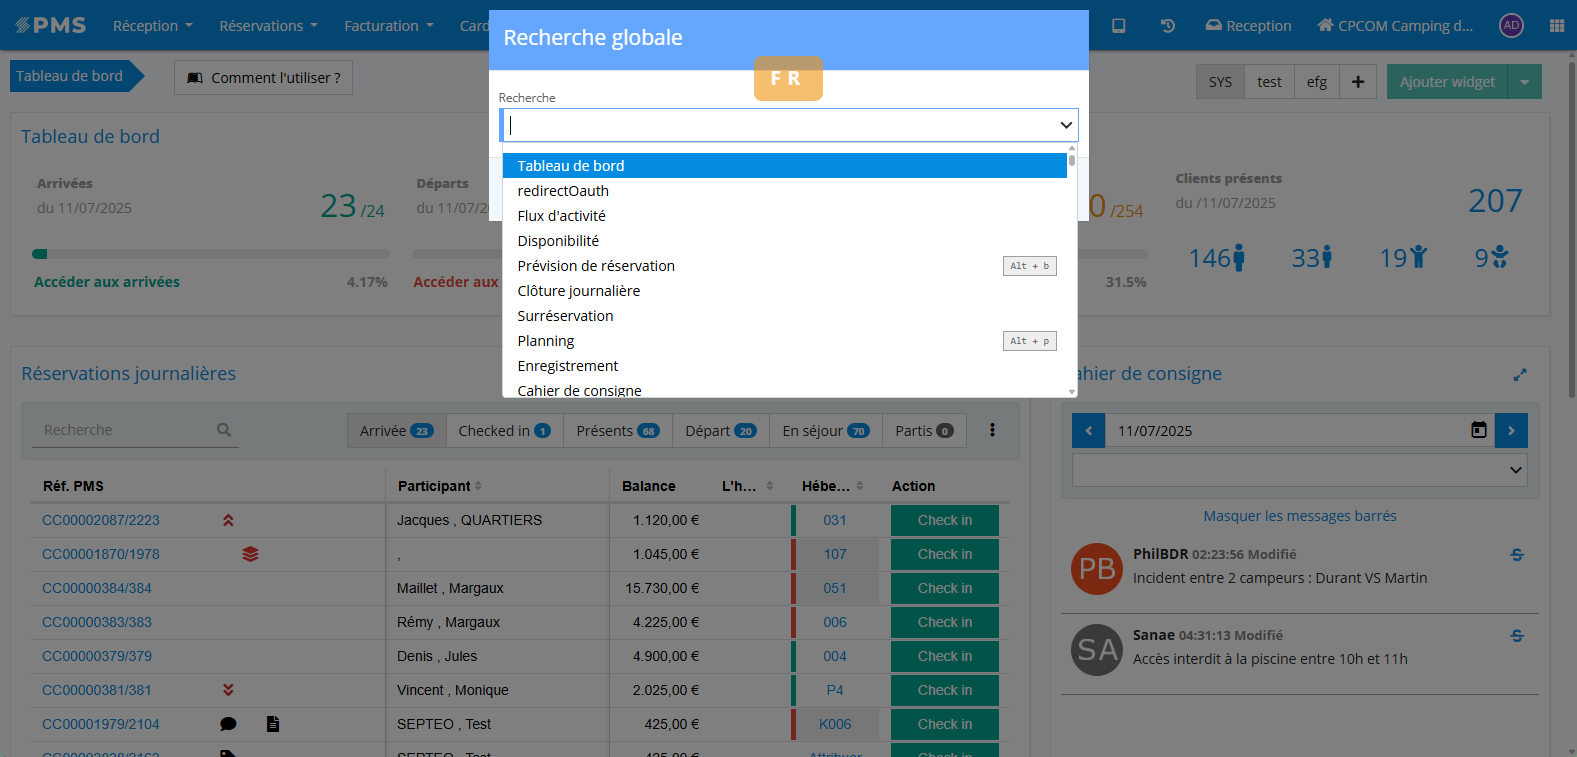Click the plus icon to add dashboard tab

1357,82
